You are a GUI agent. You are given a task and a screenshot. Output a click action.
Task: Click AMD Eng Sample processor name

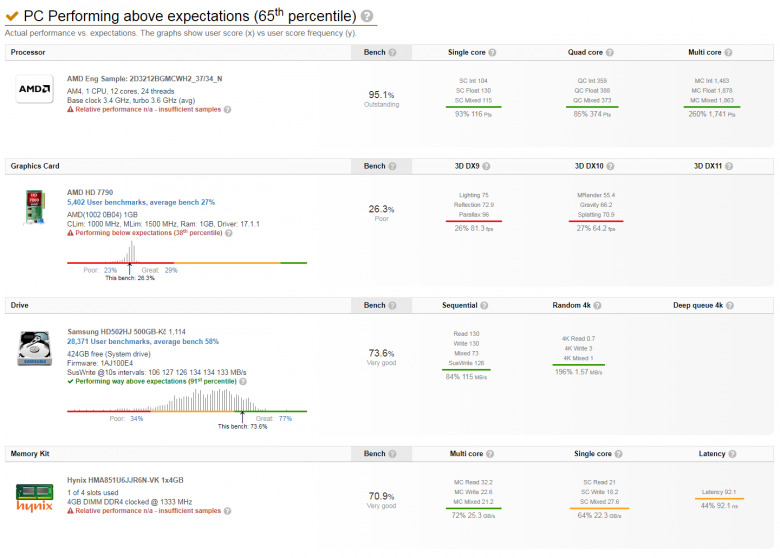(145, 79)
